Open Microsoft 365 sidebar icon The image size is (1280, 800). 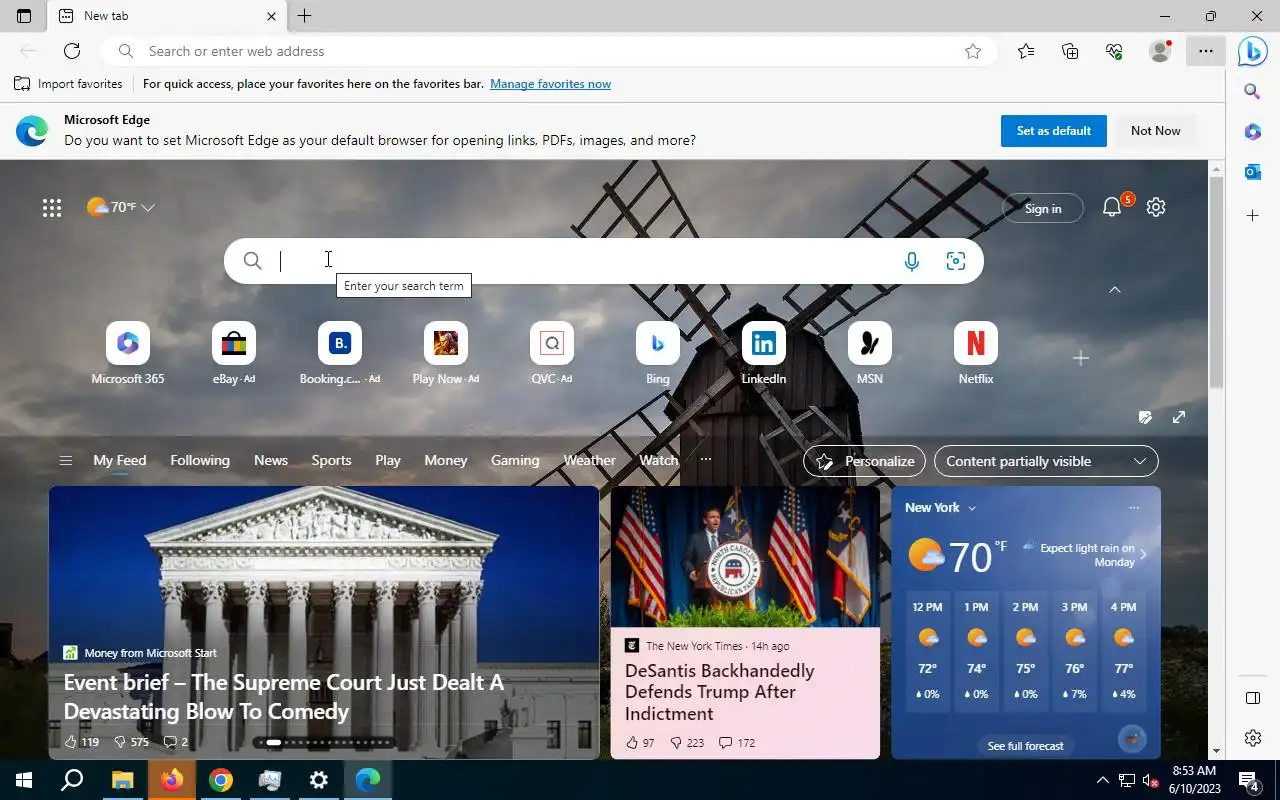pos(1252,132)
